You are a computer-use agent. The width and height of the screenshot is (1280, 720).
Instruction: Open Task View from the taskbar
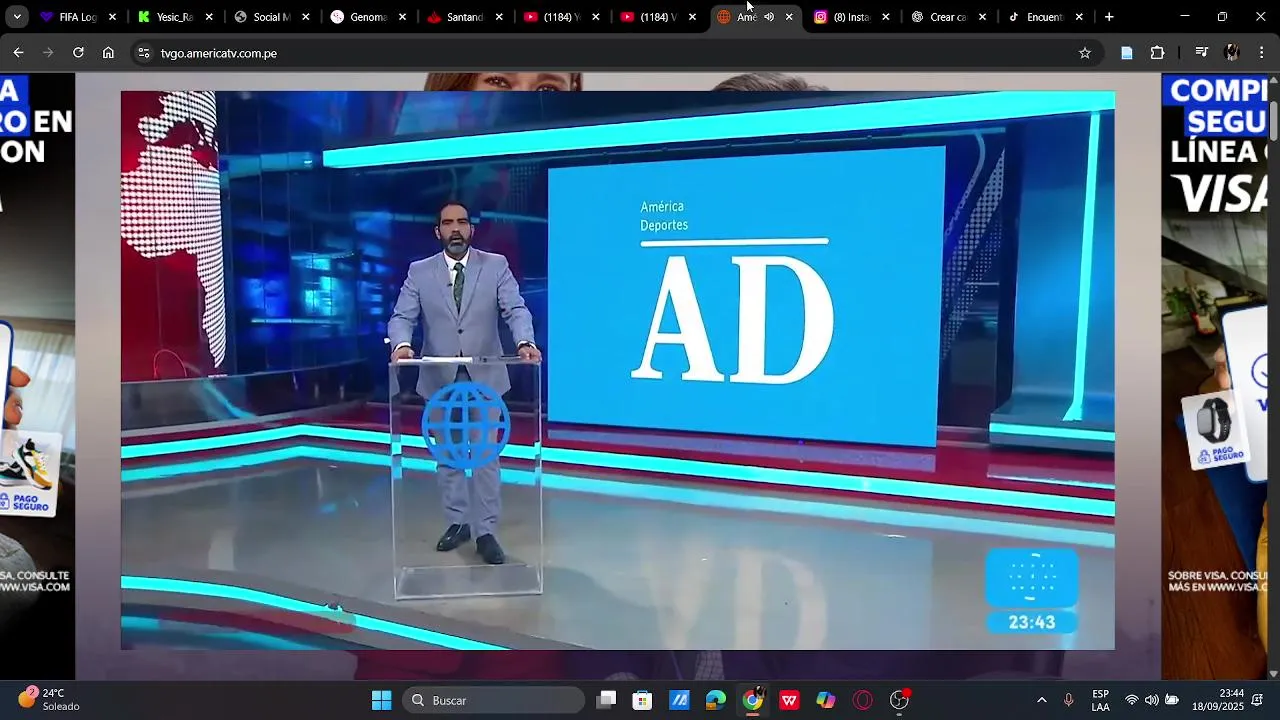(x=606, y=700)
